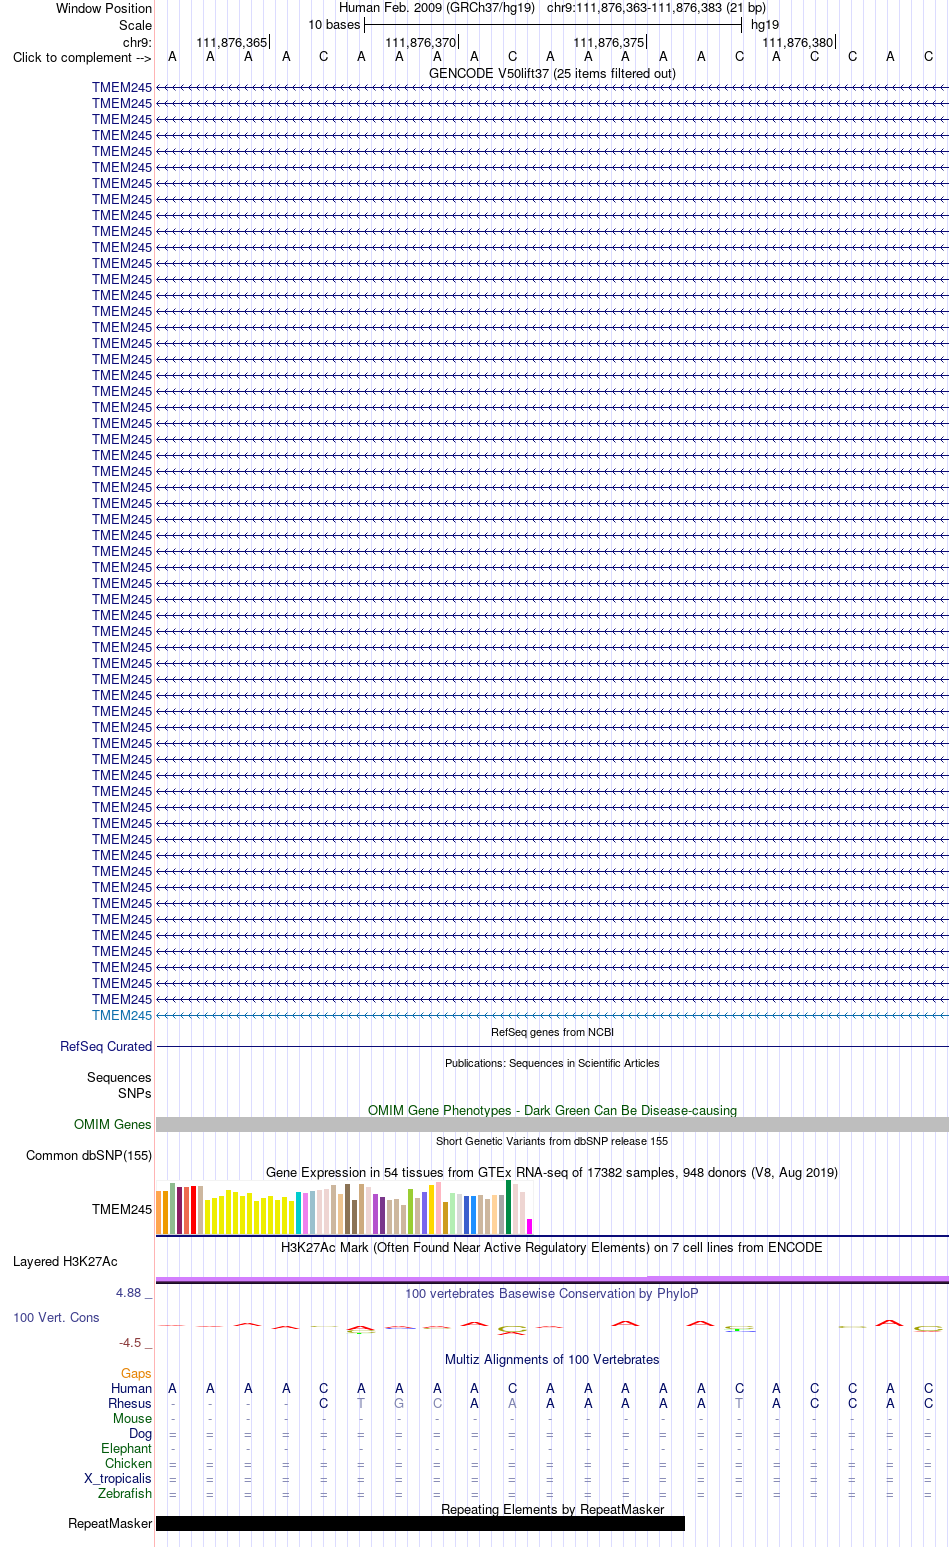Screen dimensions: 950x1547
Task: Click the Human alignment row label
Action: click(131, 1388)
